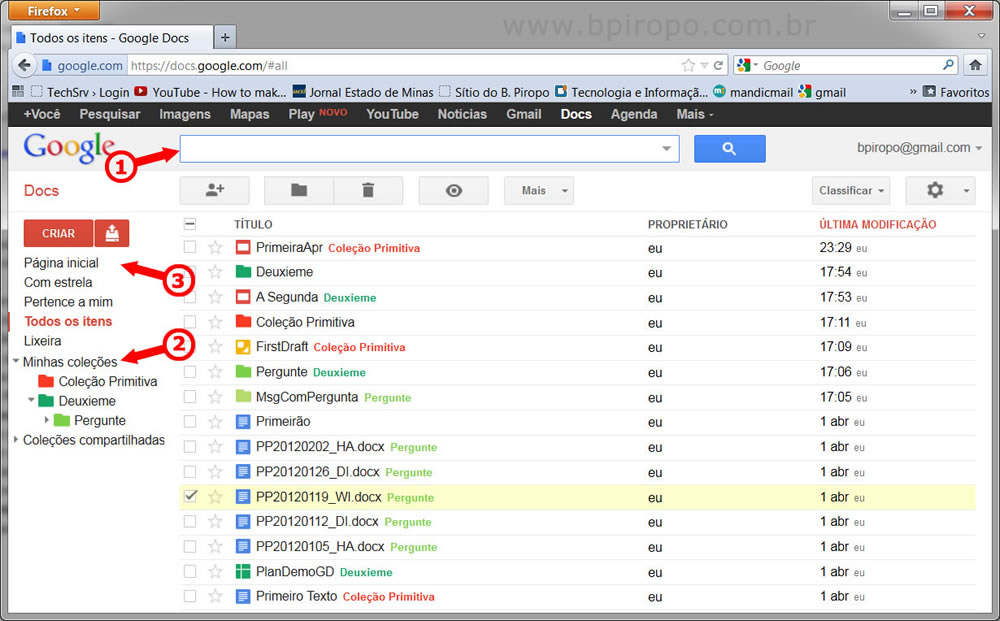Open the Firefox menu button dropdown
This screenshot has width=1000, height=621.
(54, 10)
